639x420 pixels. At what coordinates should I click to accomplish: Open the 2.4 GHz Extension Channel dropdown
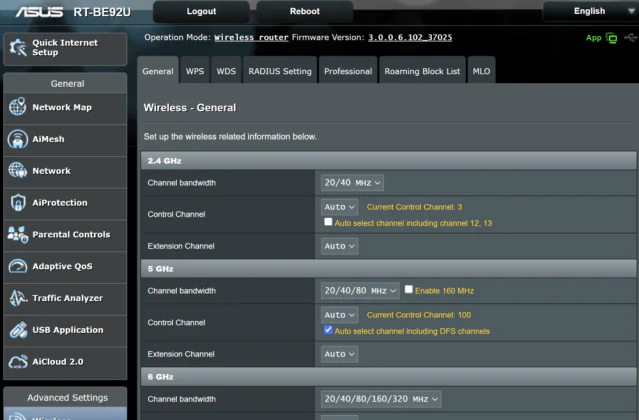point(339,246)
